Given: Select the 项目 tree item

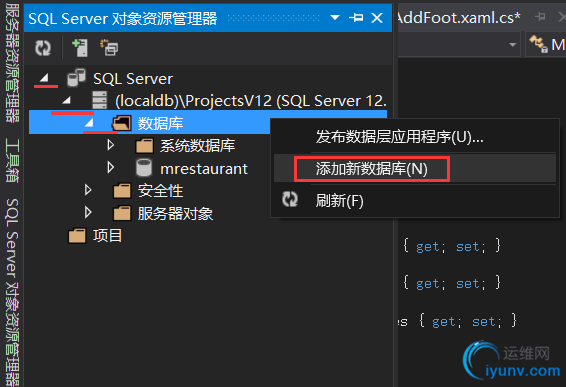Looking at the screenshot, I should coord(107,236).
